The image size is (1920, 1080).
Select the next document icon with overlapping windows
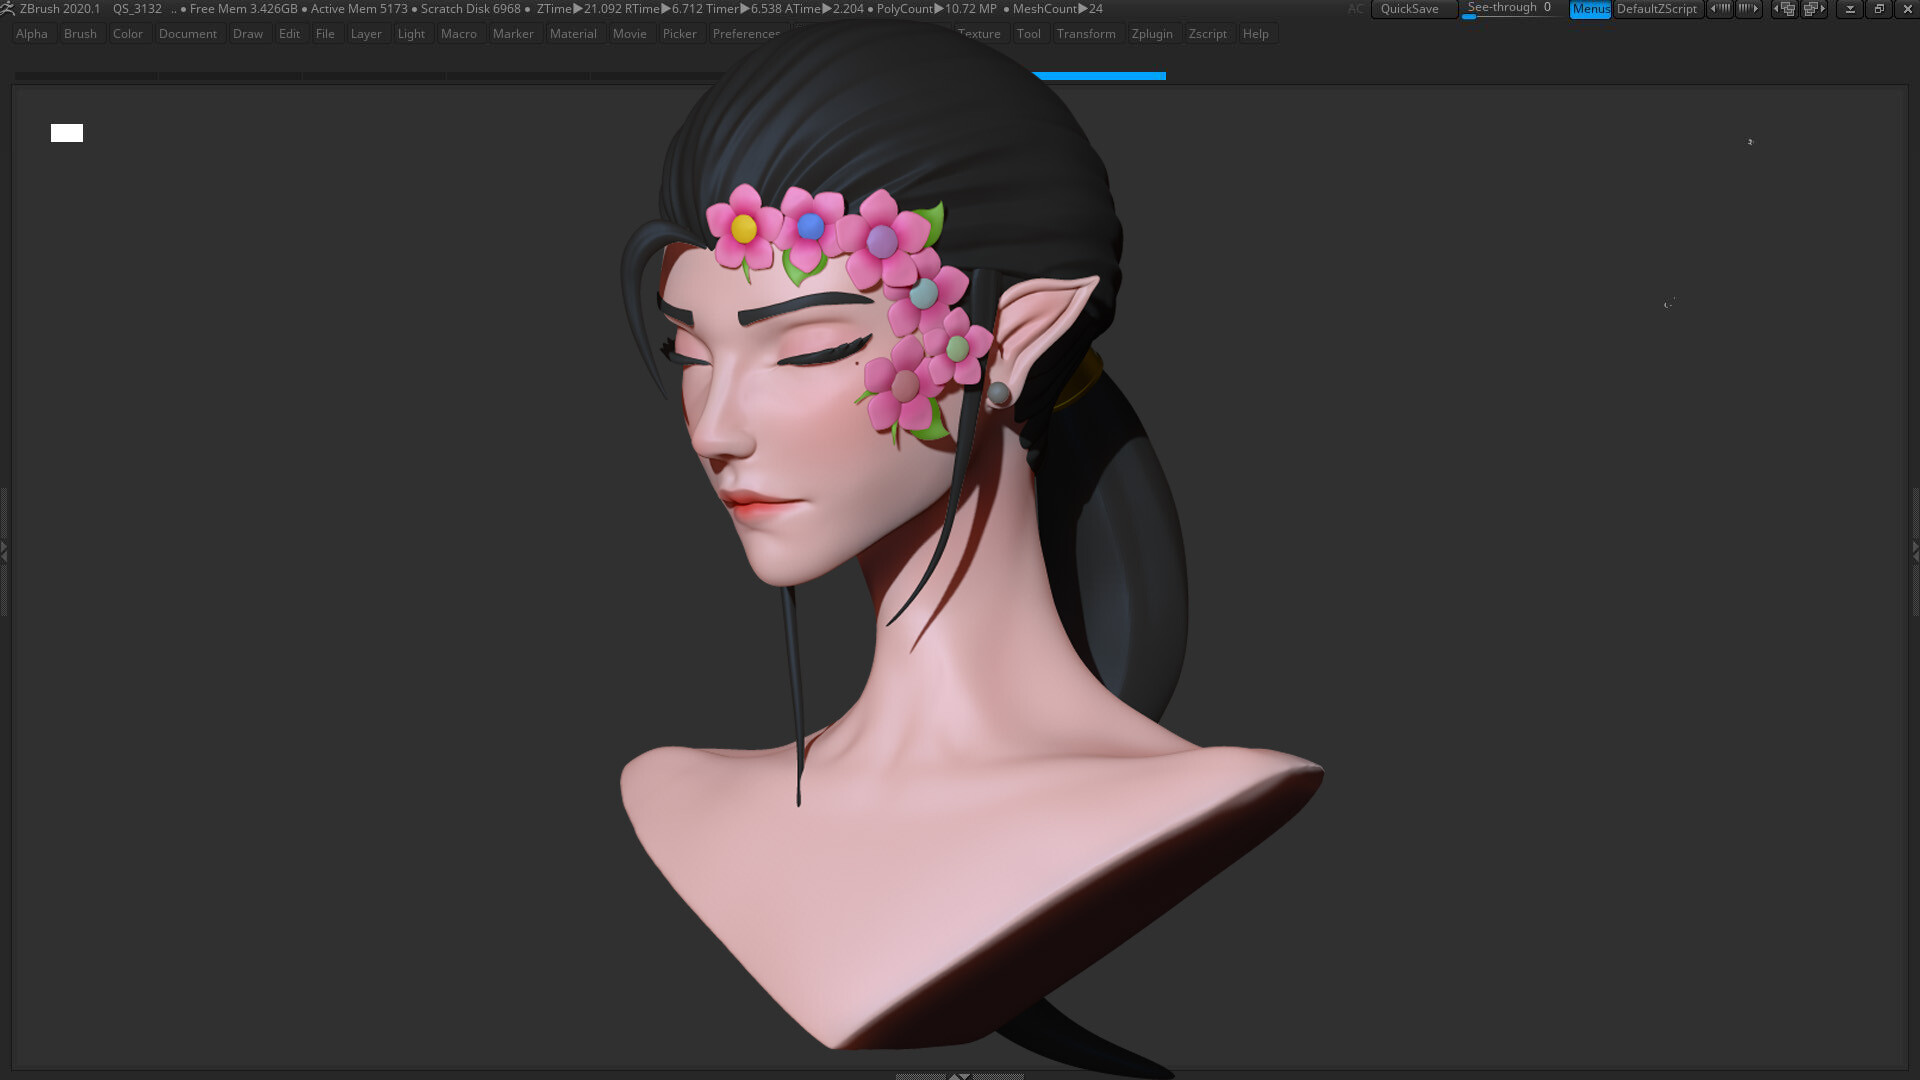pos(1812,9)
